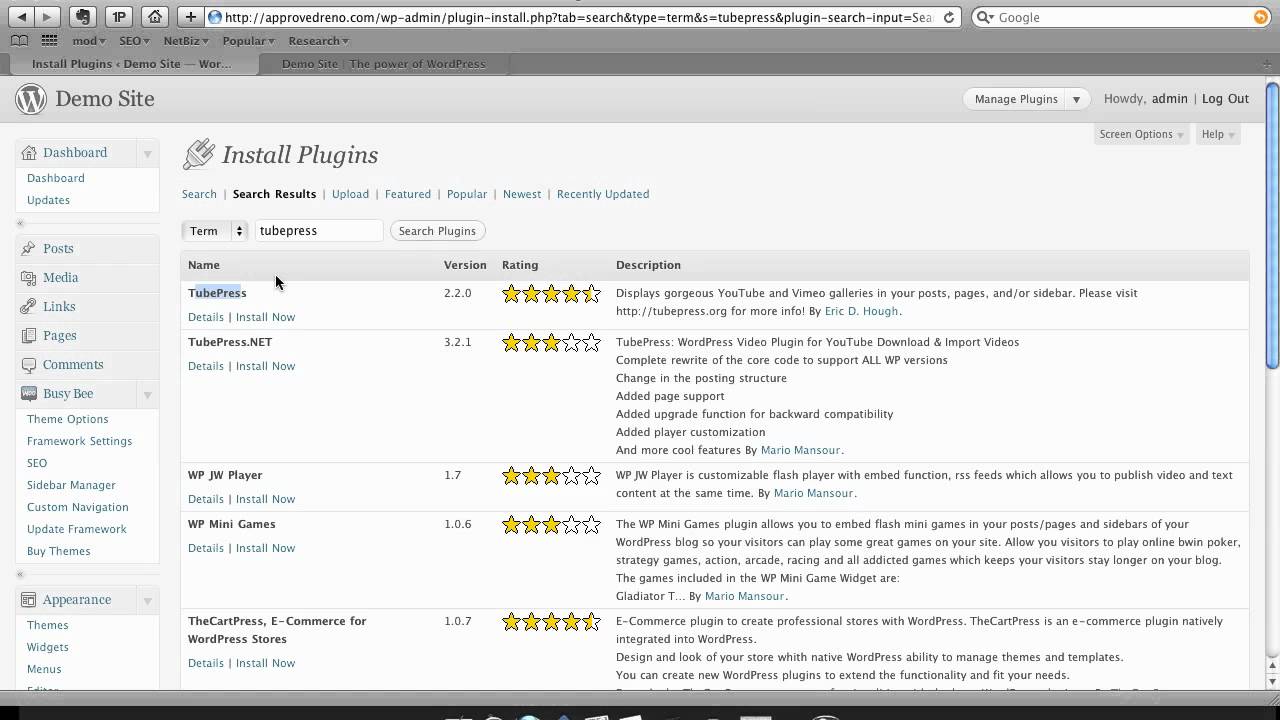Expand the Manage Plugins dropdown arrow
Viewport: 1280px width, 720px height.
[1077, 99]
